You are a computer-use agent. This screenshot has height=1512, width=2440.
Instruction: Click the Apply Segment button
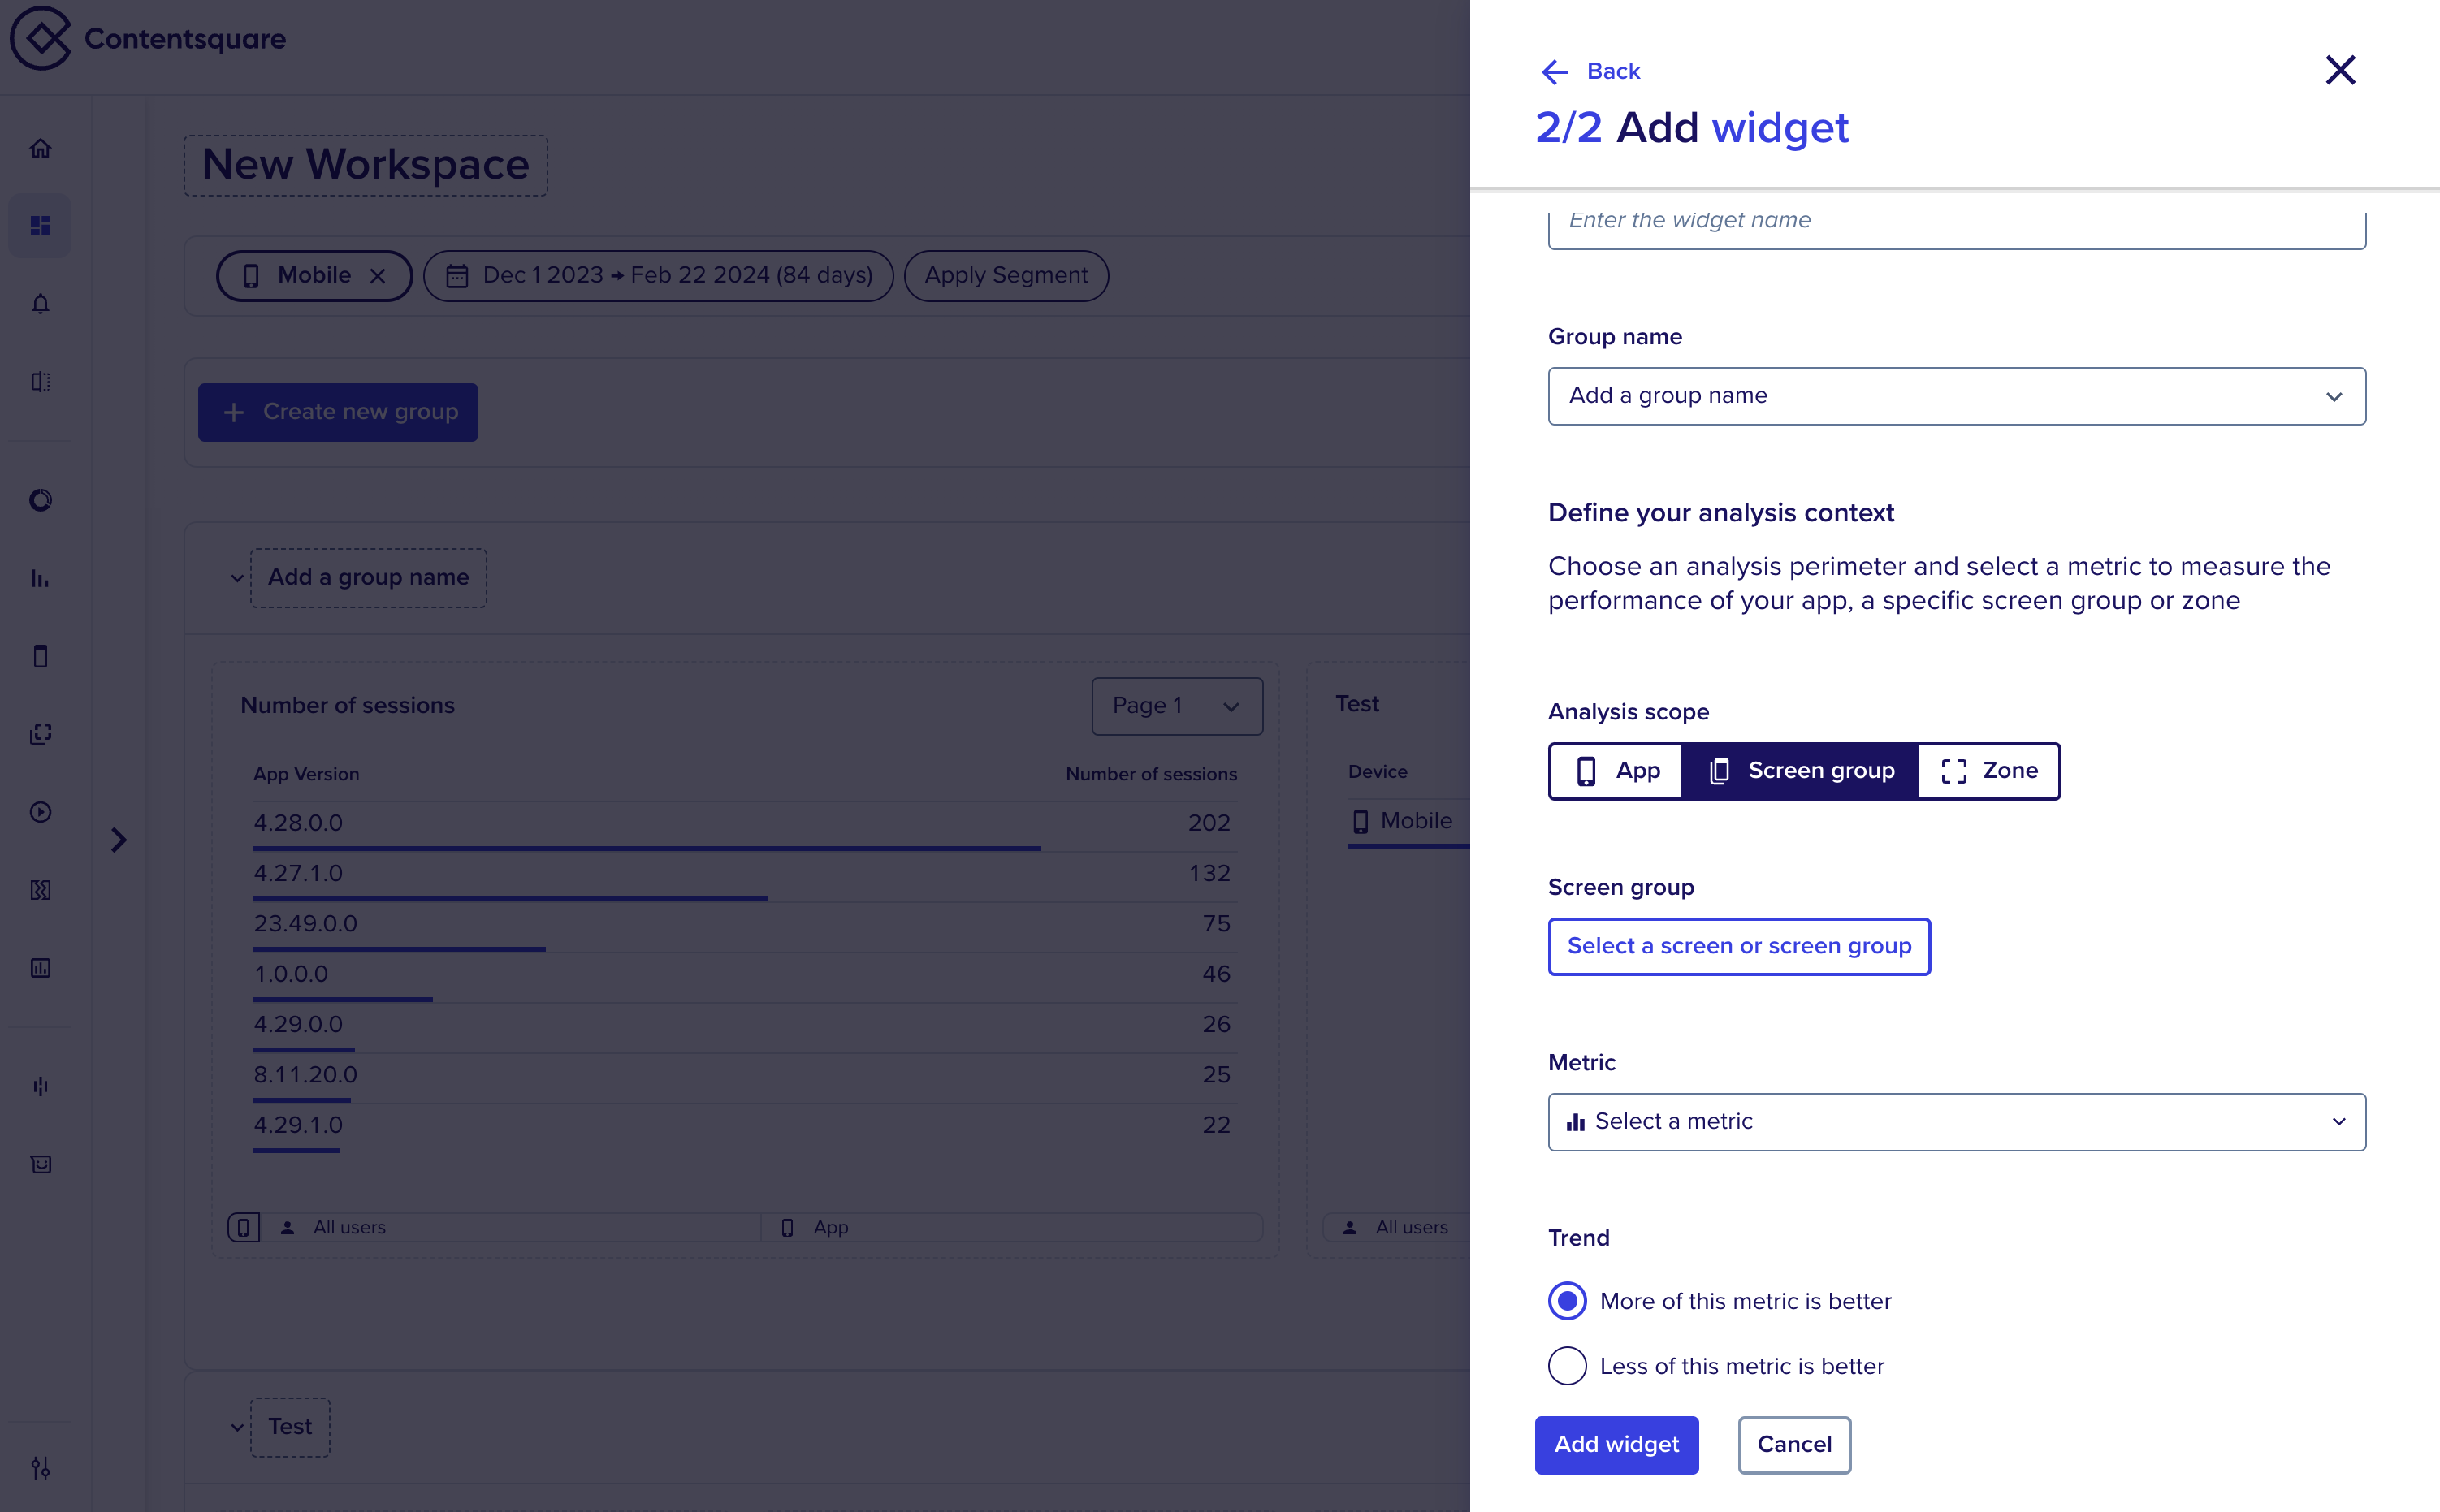pos(1006,276)
